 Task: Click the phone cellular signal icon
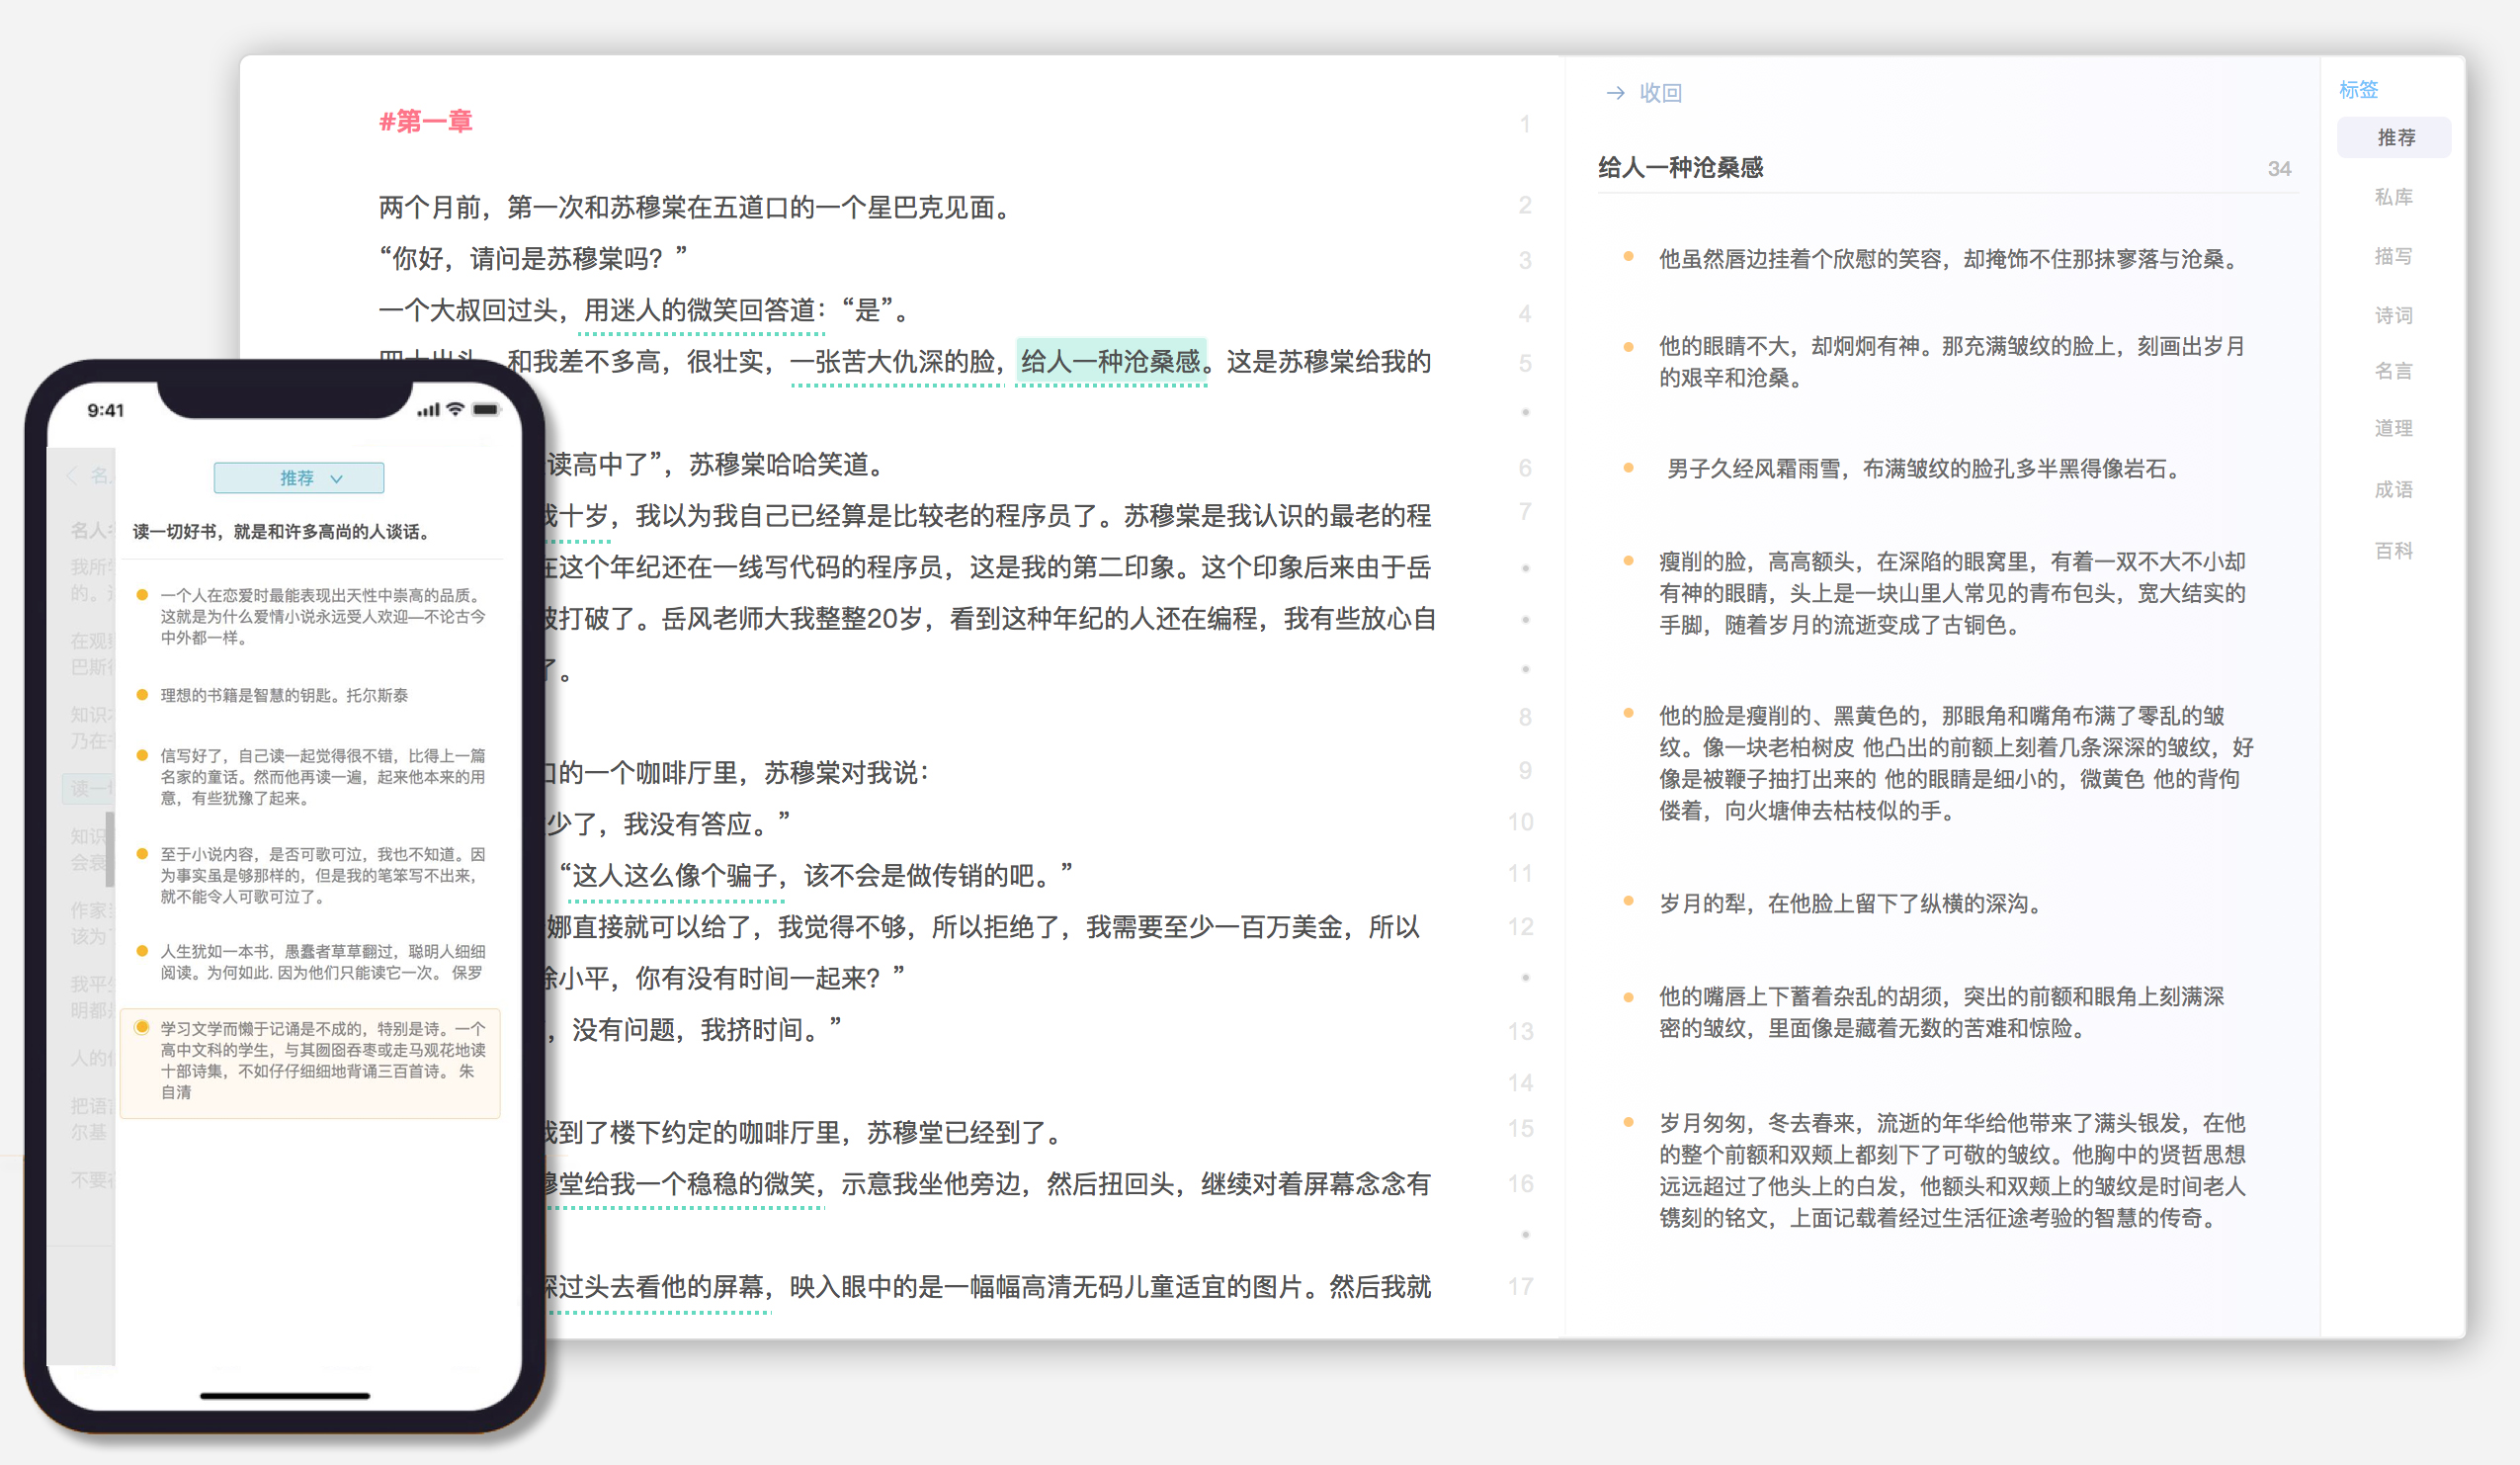tap(428, 410)
